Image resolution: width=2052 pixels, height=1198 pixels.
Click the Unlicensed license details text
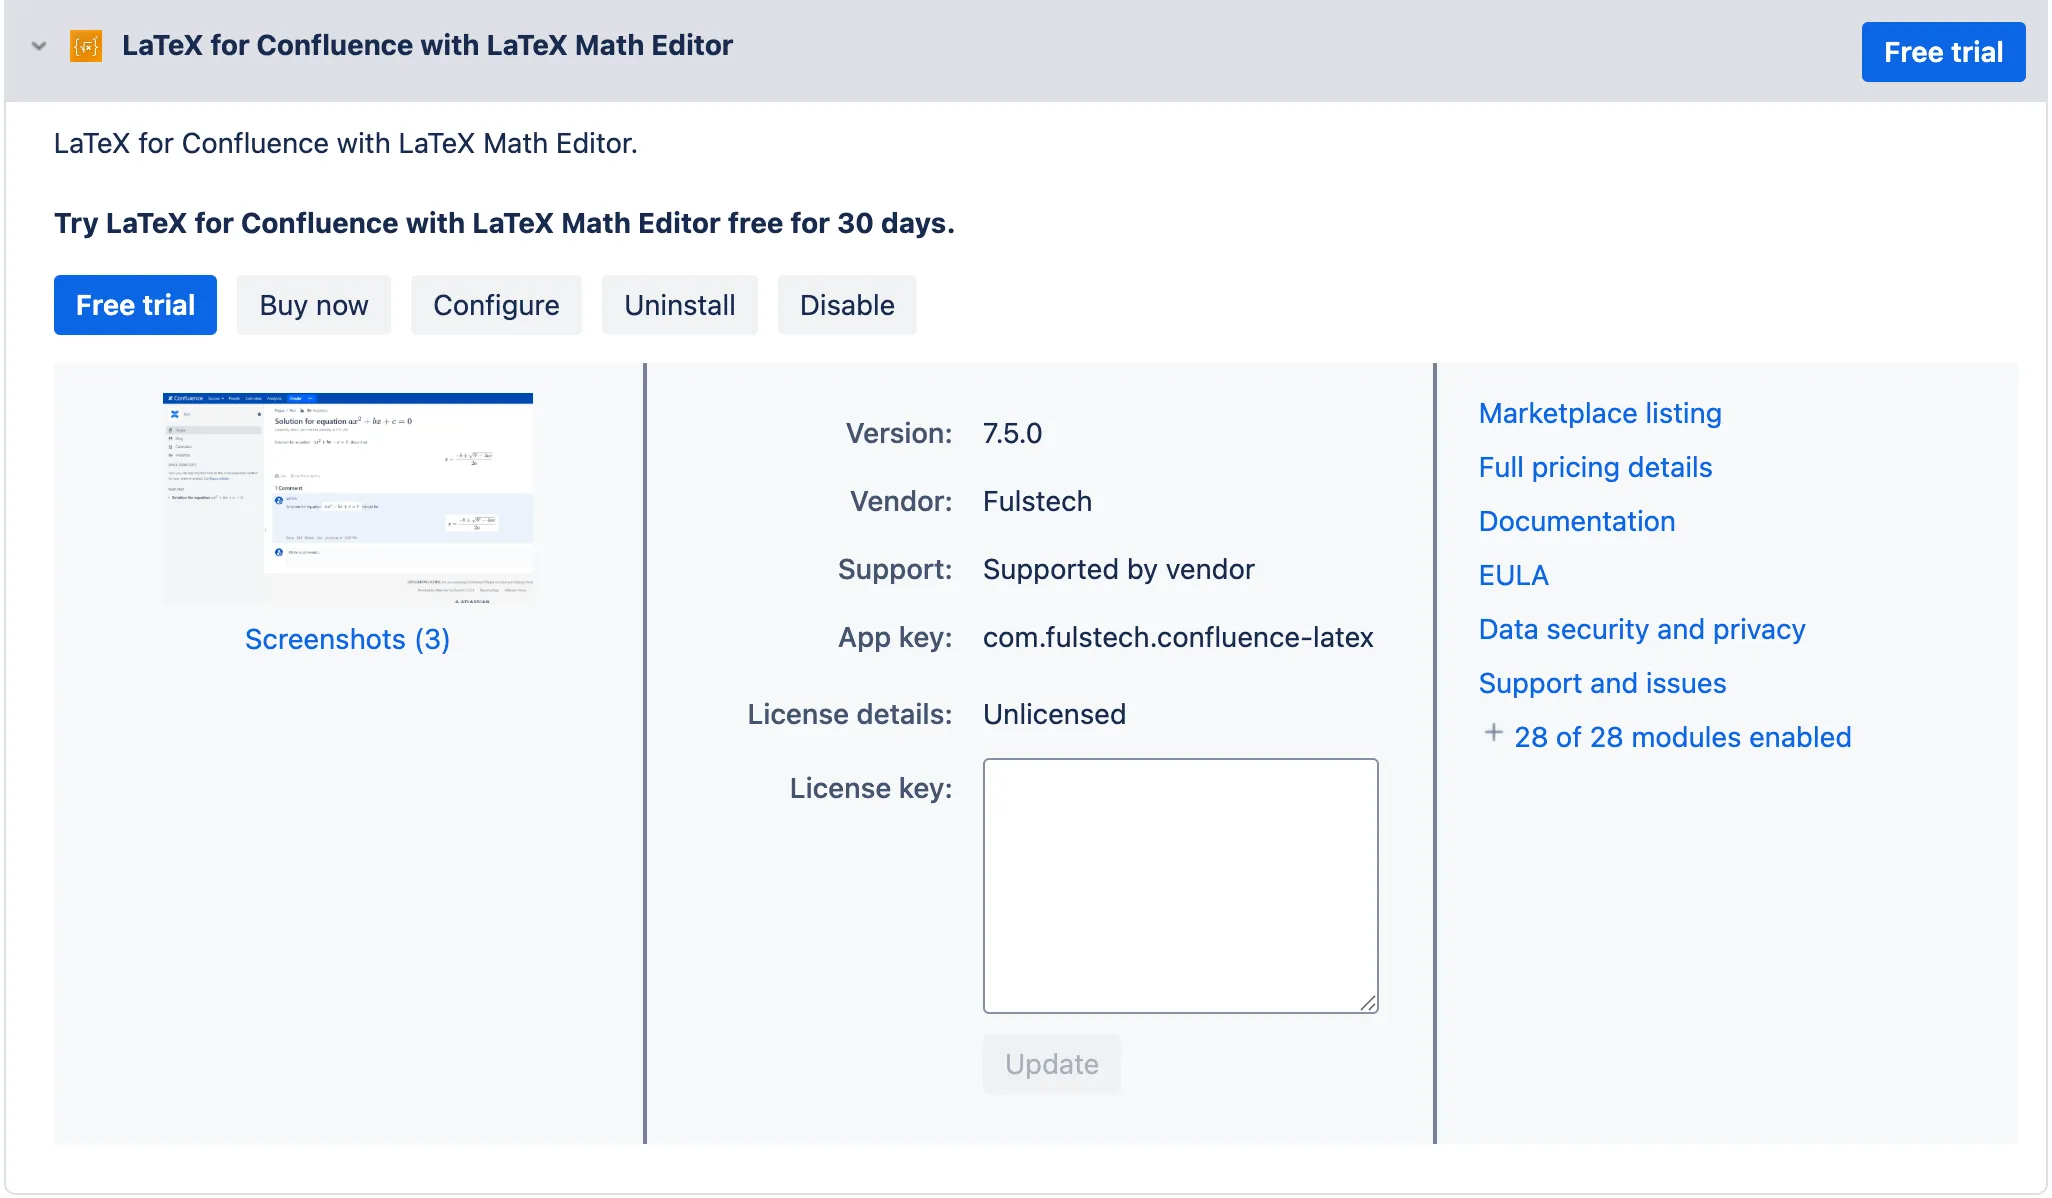[1054, 714]
